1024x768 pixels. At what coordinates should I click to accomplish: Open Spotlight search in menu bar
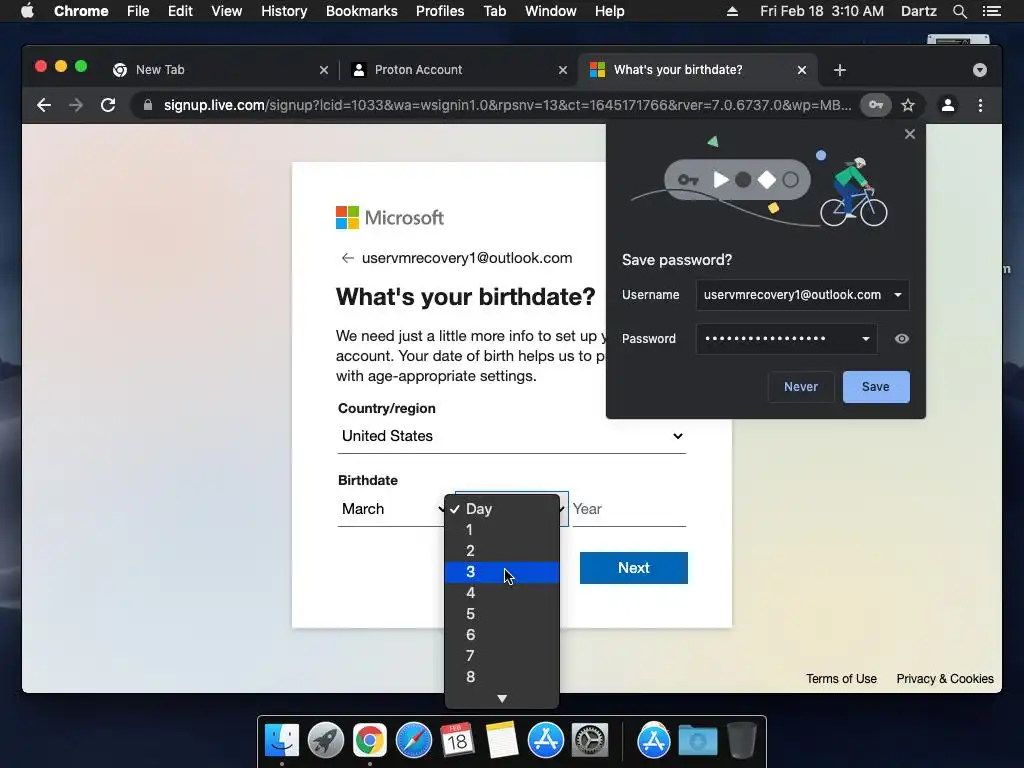[959, 11]
